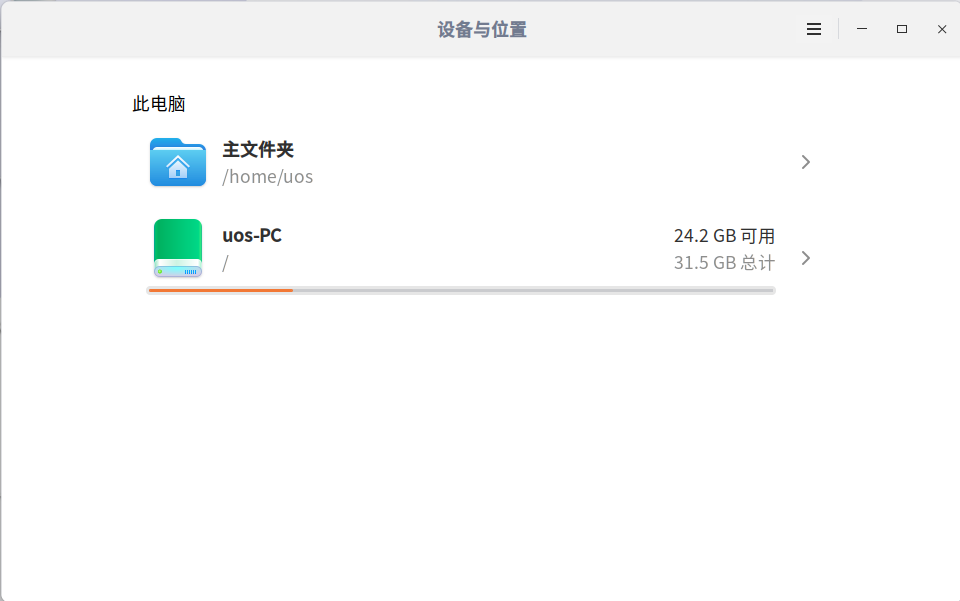Viewport: 960px width, 601px height.
Task: Click the 设备与位置 window title
Action: (x=482, y=29)
